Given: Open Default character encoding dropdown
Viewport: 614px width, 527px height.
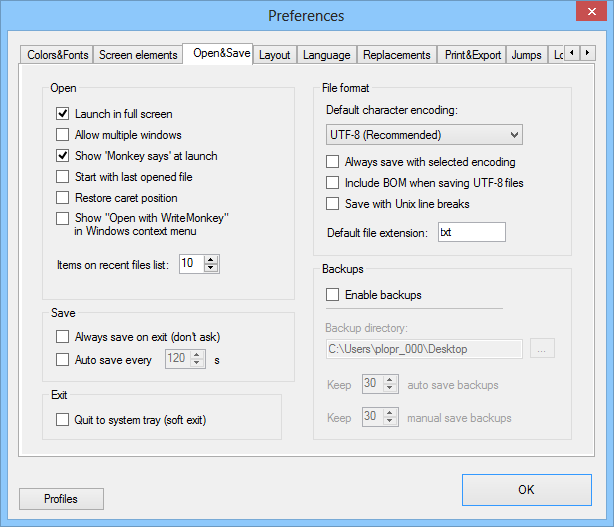Looking at the screenshot, I should click(424, 134).
